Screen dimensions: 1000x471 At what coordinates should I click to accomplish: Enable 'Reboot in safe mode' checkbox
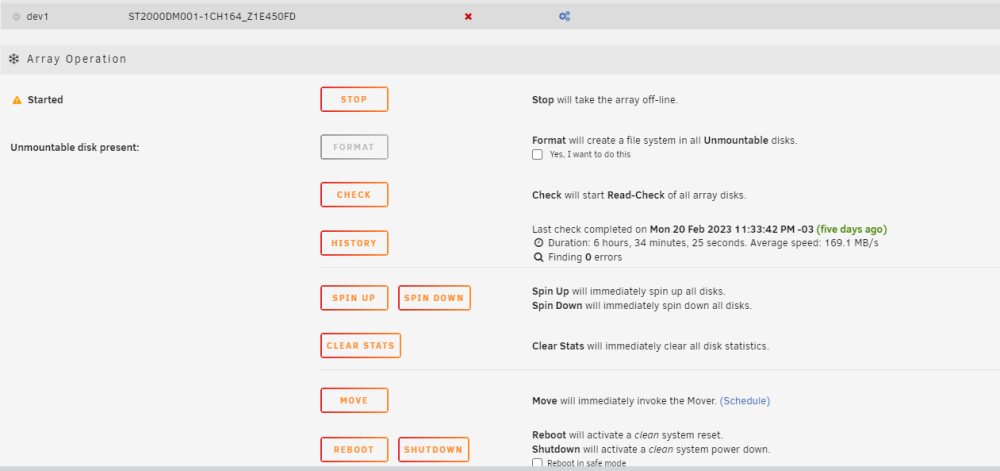(538, 463)
